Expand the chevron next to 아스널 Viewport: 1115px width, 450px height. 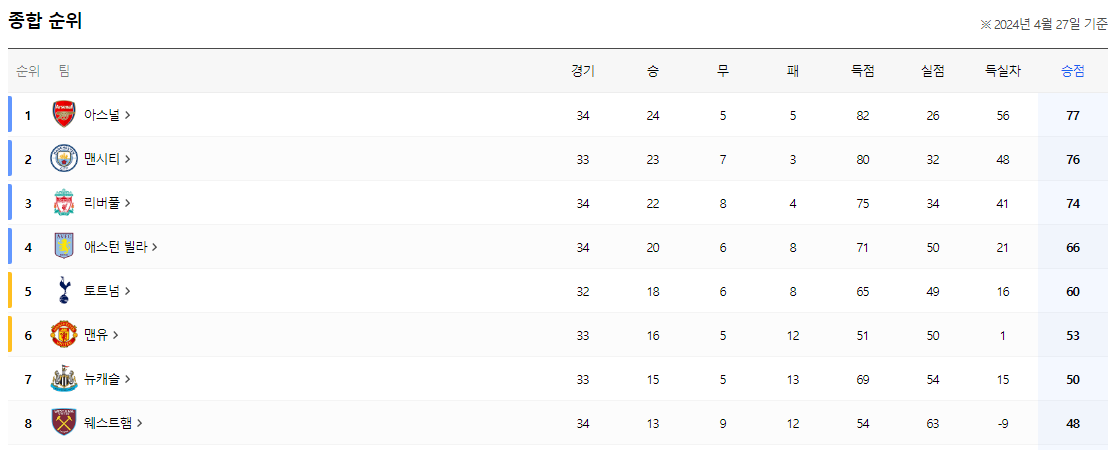pos(127,115)
